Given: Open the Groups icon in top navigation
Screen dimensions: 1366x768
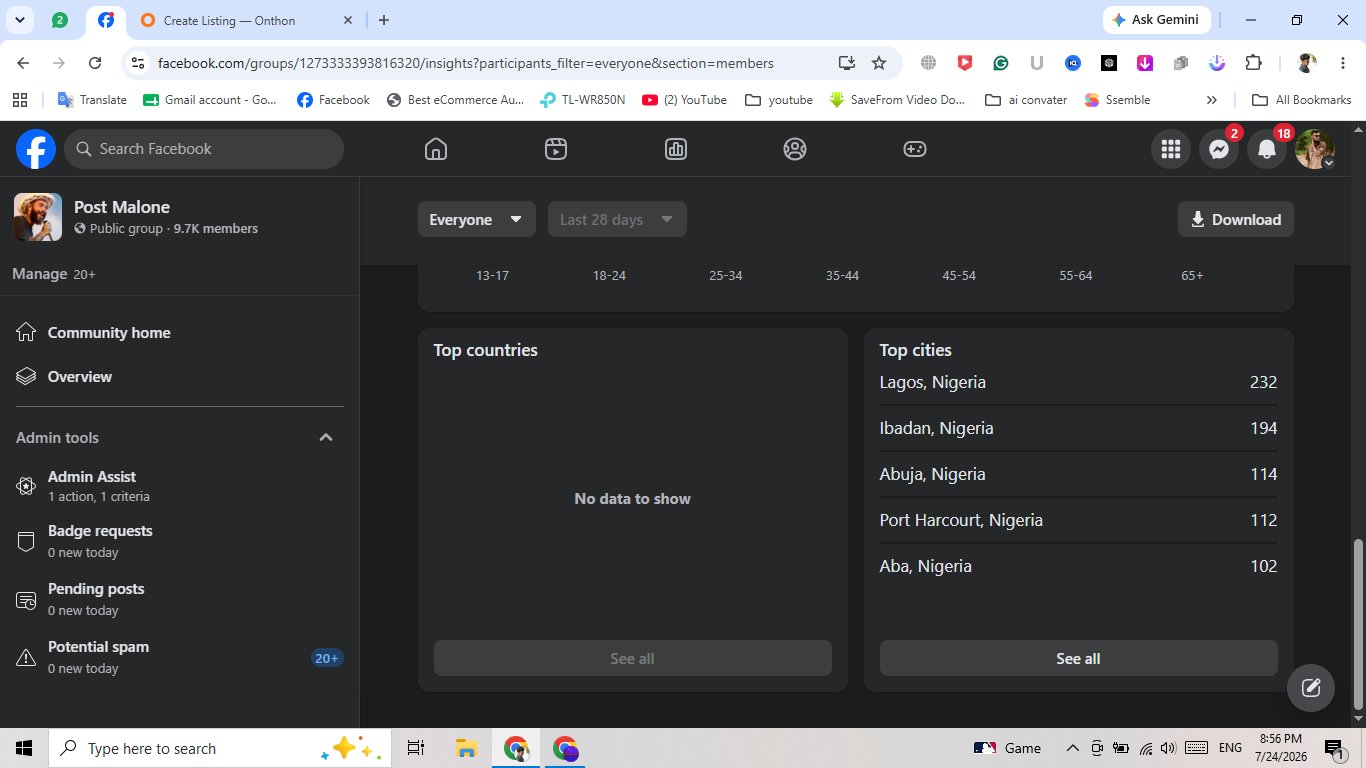Looking at the screenshot, I should (x=795, y=149).
